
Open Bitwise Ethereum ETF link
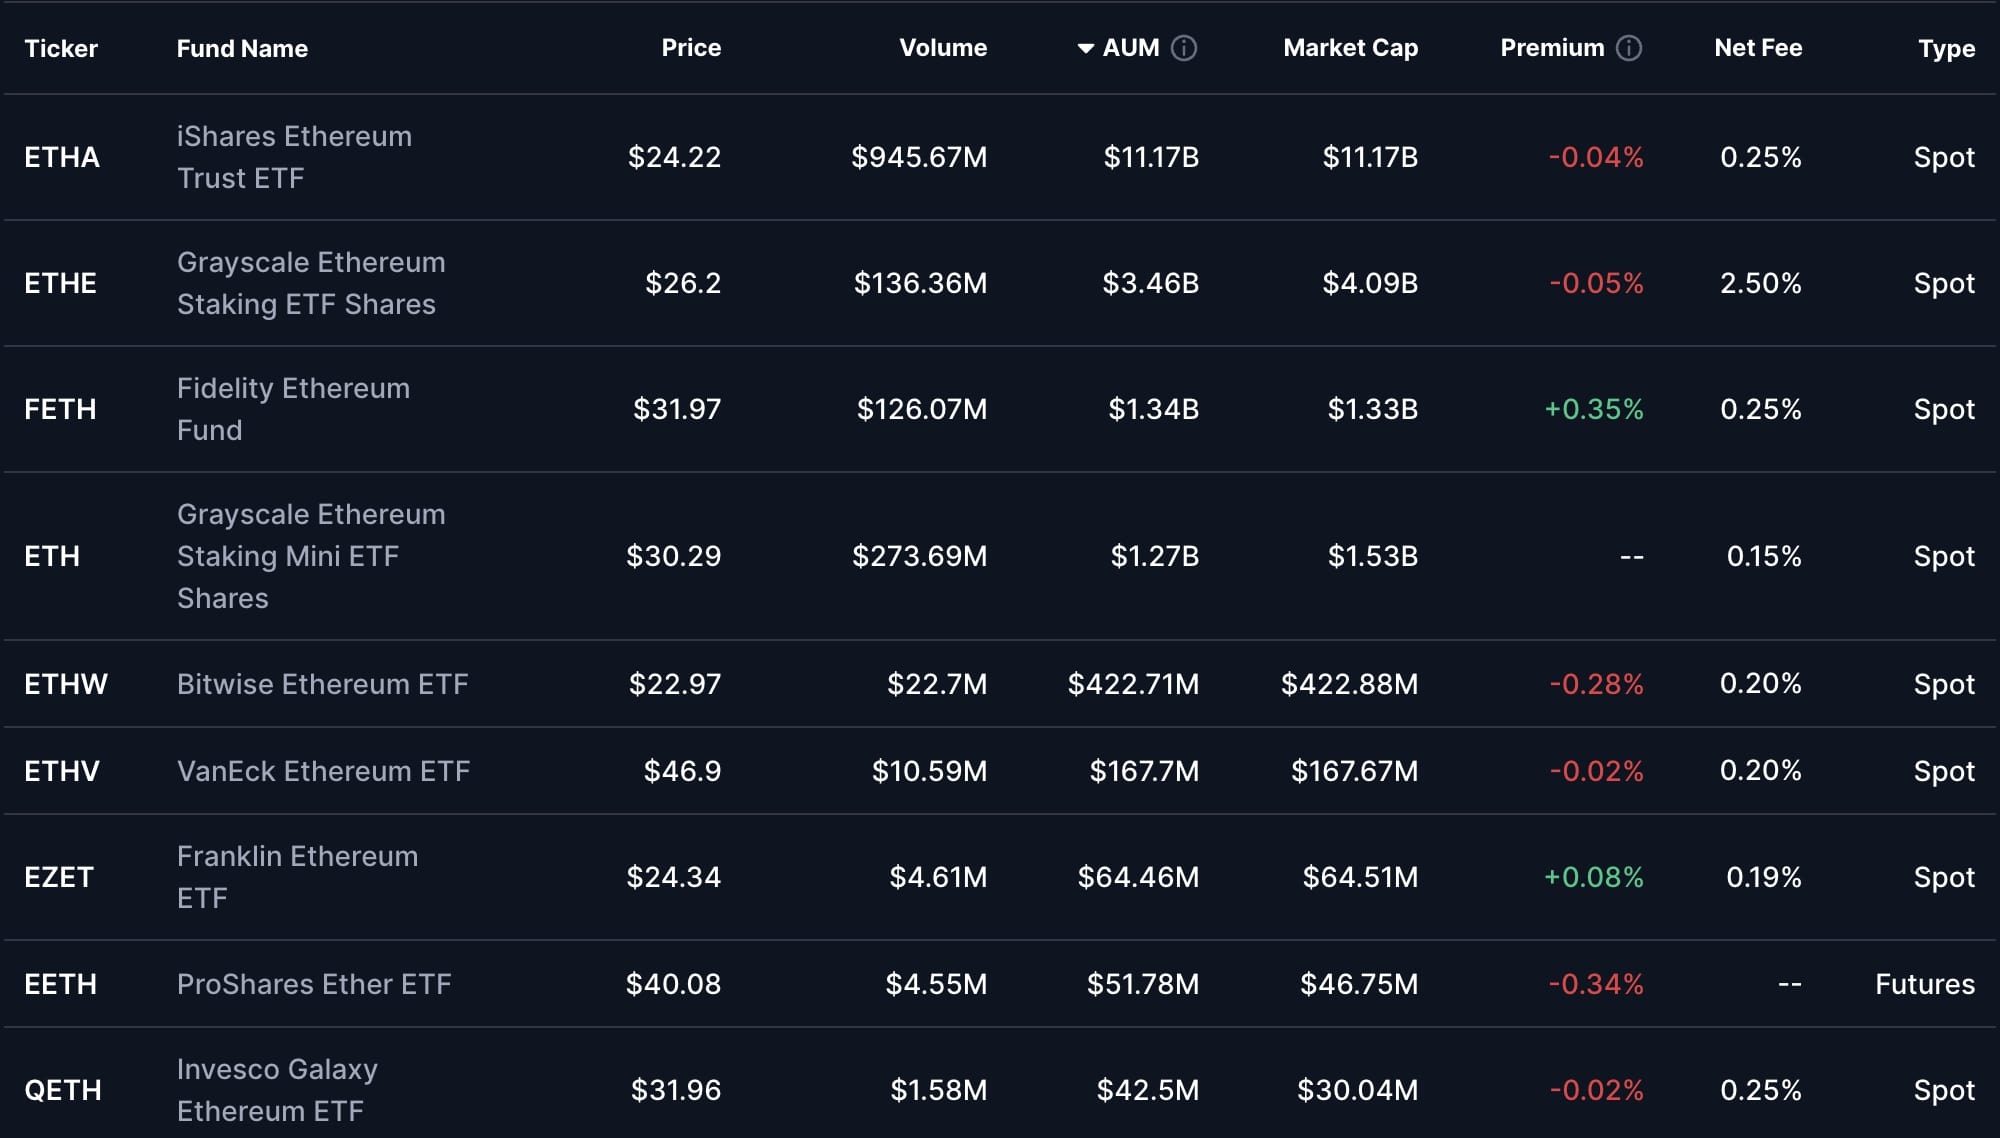(x=322, y=684)
